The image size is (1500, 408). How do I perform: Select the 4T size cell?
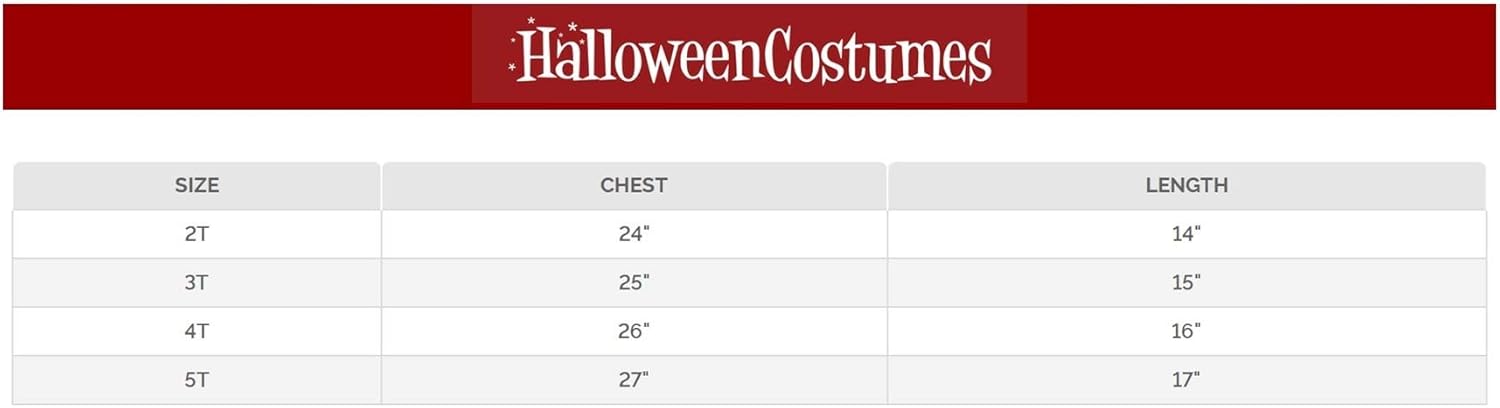pyautogui.click(x=197, y=331)
